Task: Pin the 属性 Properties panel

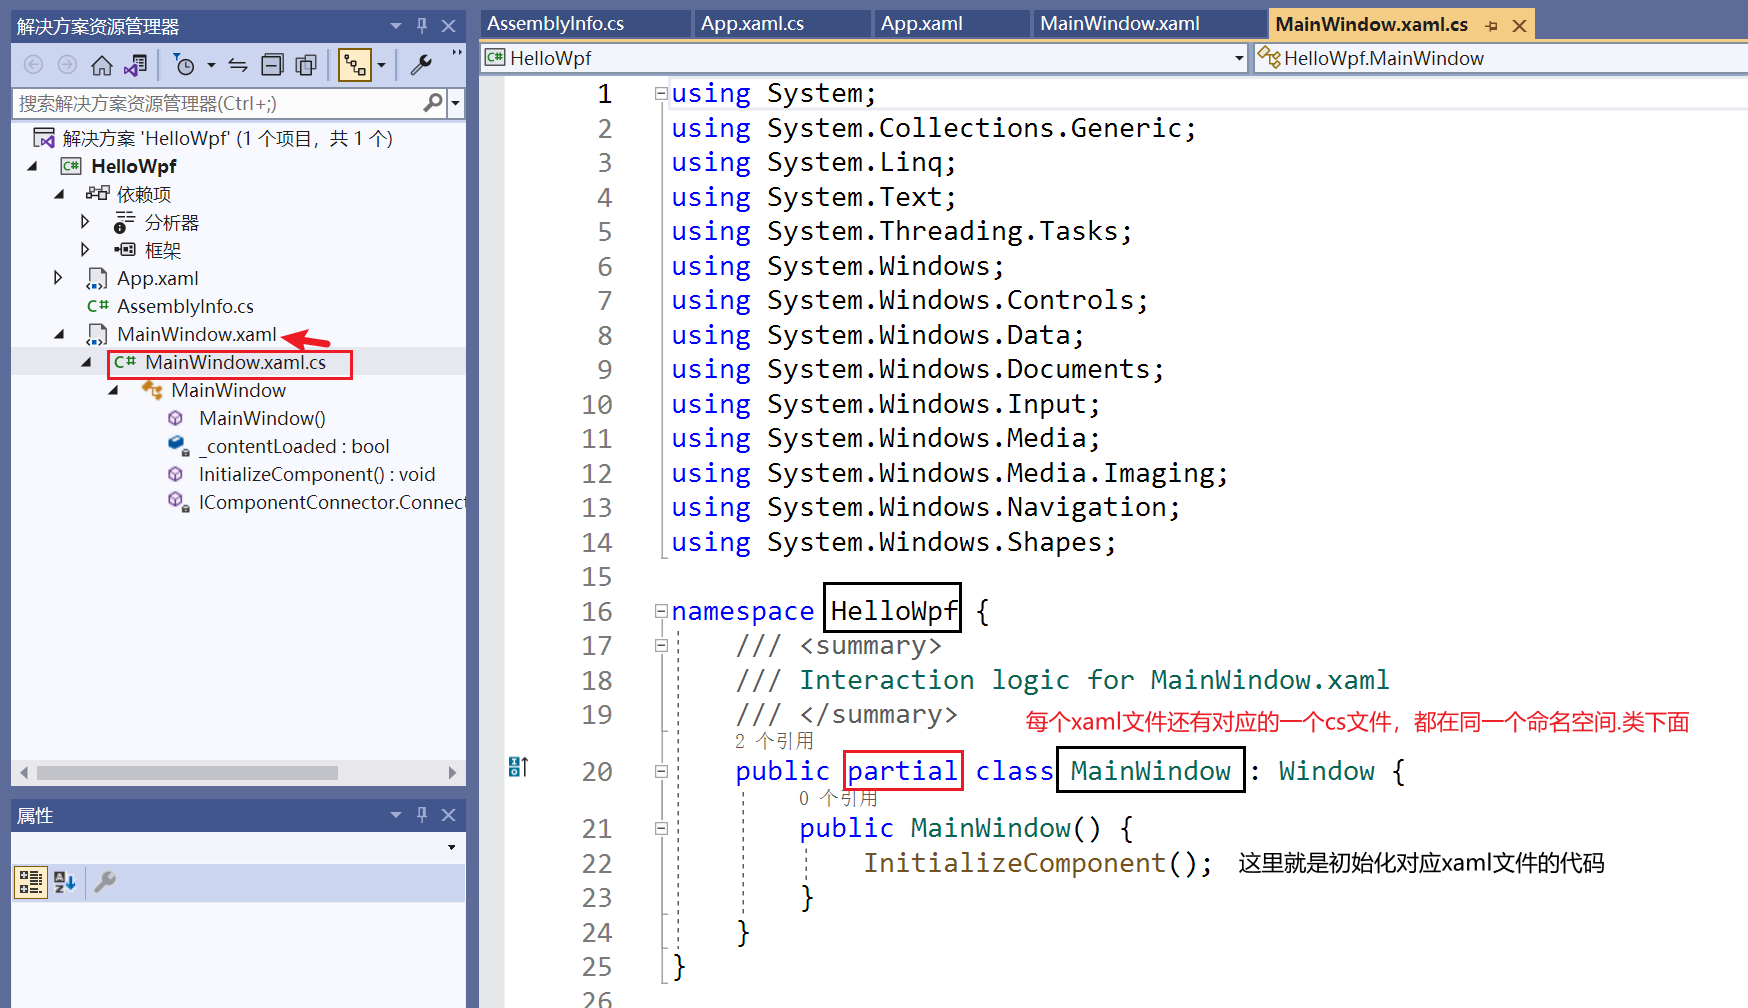Action: pyautogui.click(x=422, y=815)
